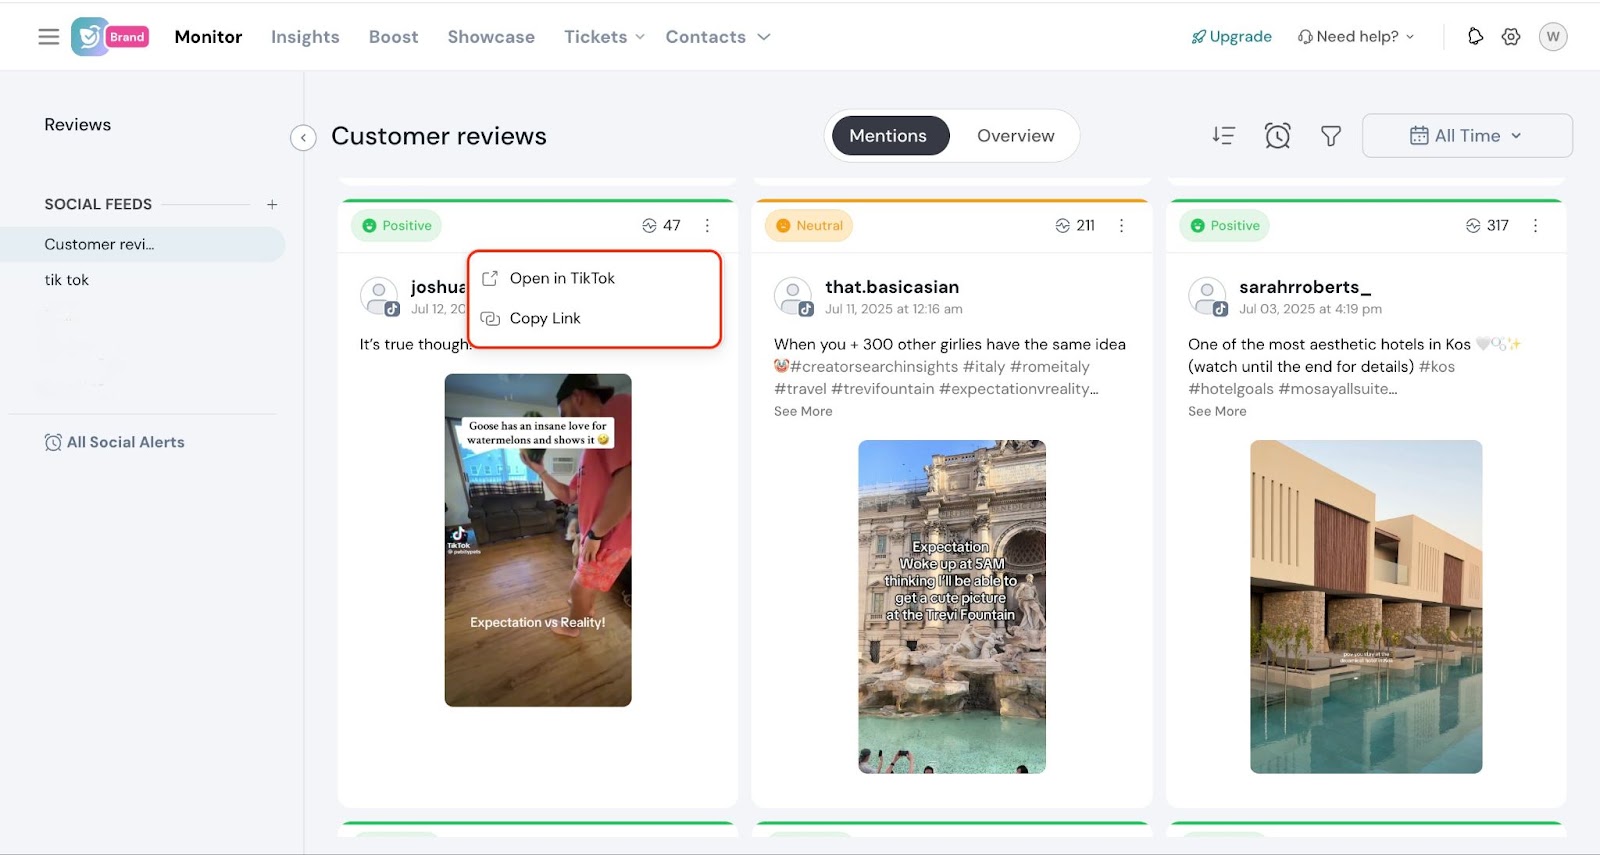Open three-dot menu on sarahrroberts_ card
Viewport: 1600px width, 855px height.
tap(1535, 226)
